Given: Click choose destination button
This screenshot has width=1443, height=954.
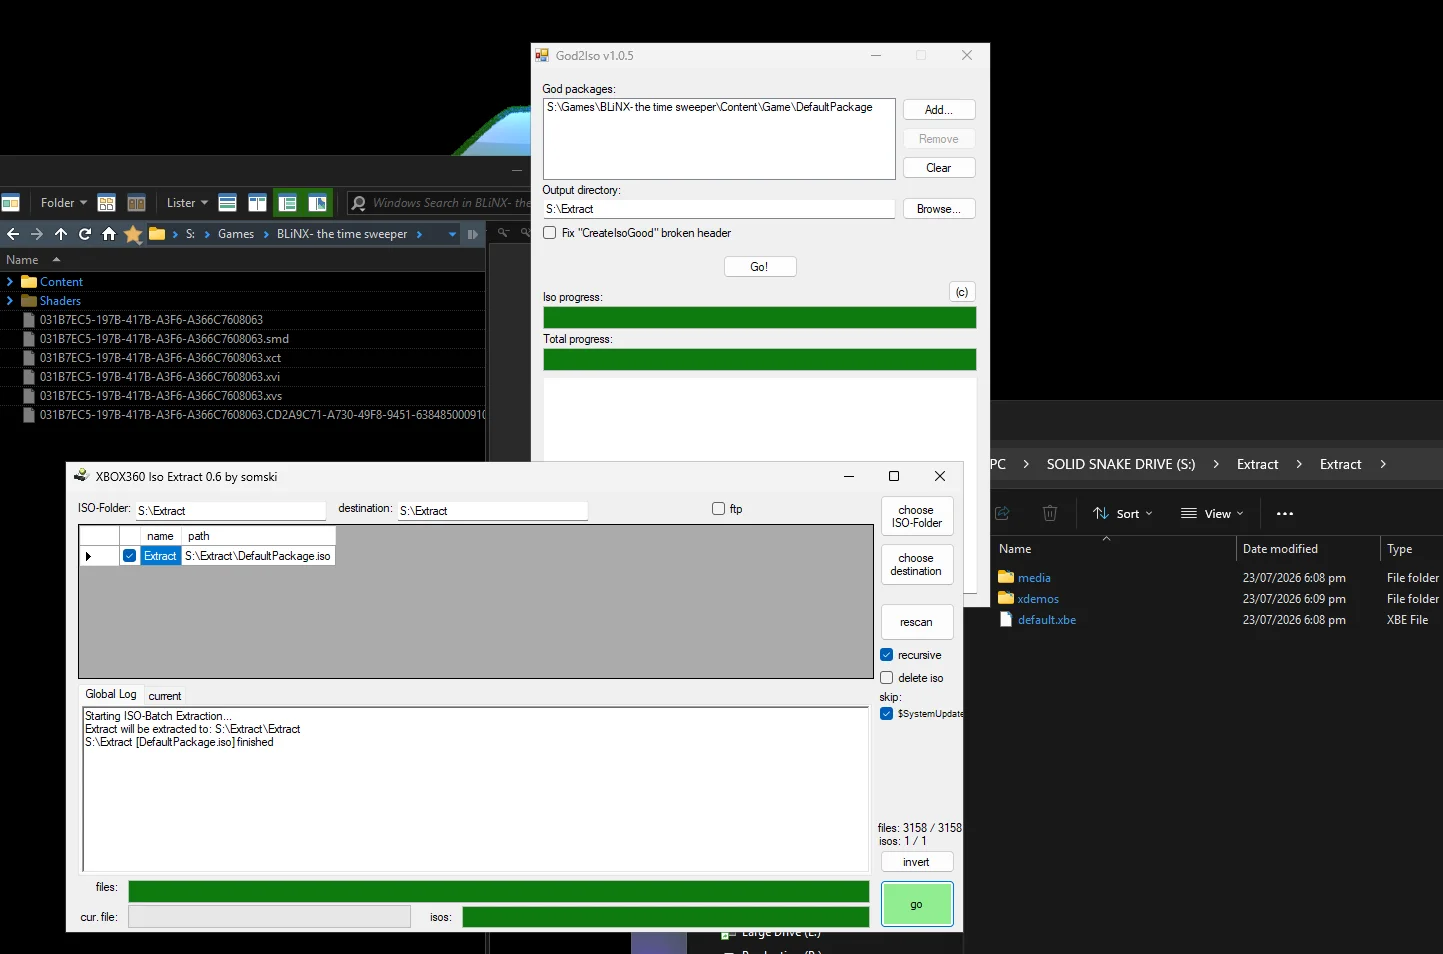Looking at the screenshot, I should click(917, 564).
